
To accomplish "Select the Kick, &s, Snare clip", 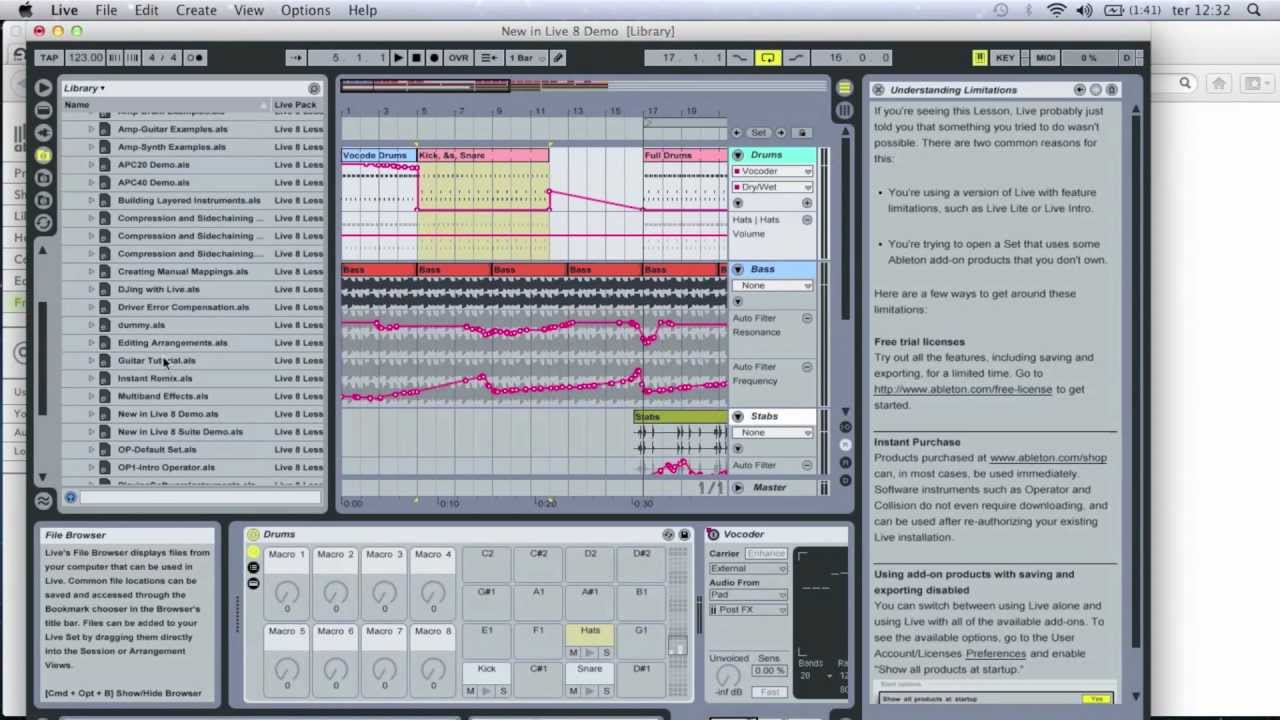I will point(483,155).
